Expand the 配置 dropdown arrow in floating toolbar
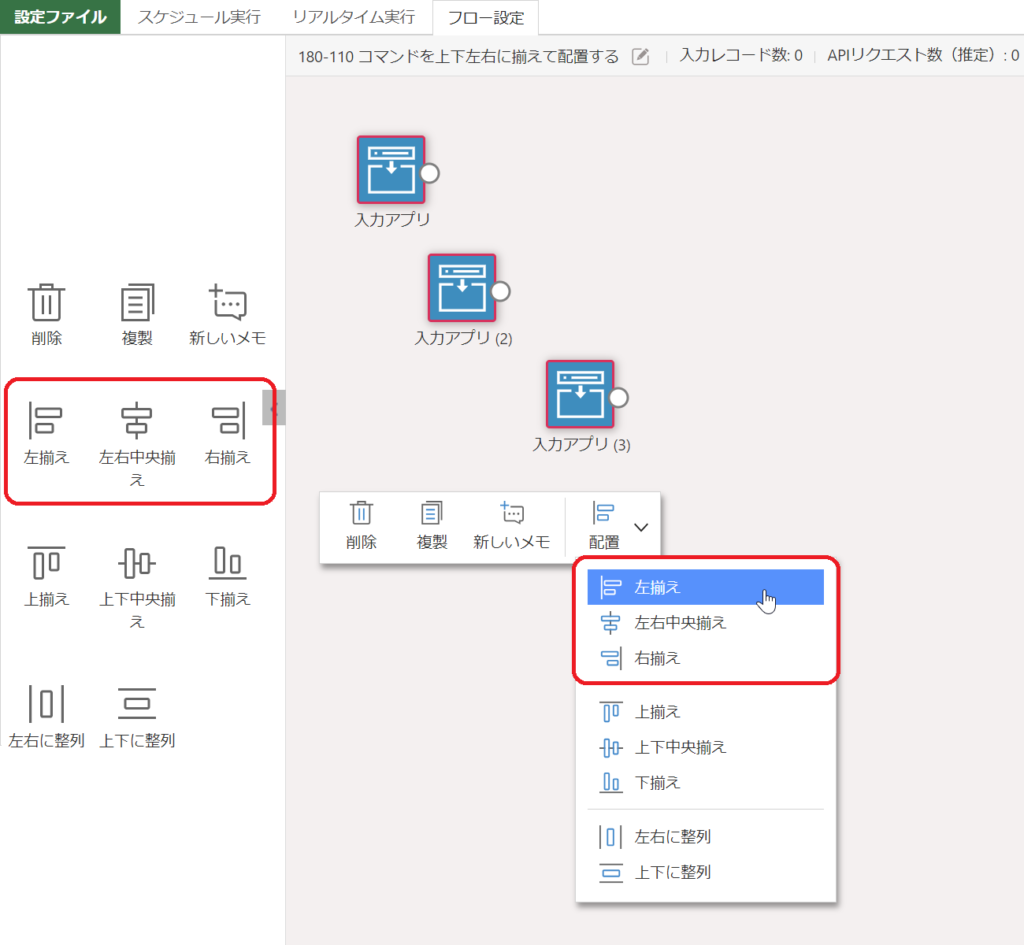The height and width of the screenshot is (945, 1024). point(642,527)
